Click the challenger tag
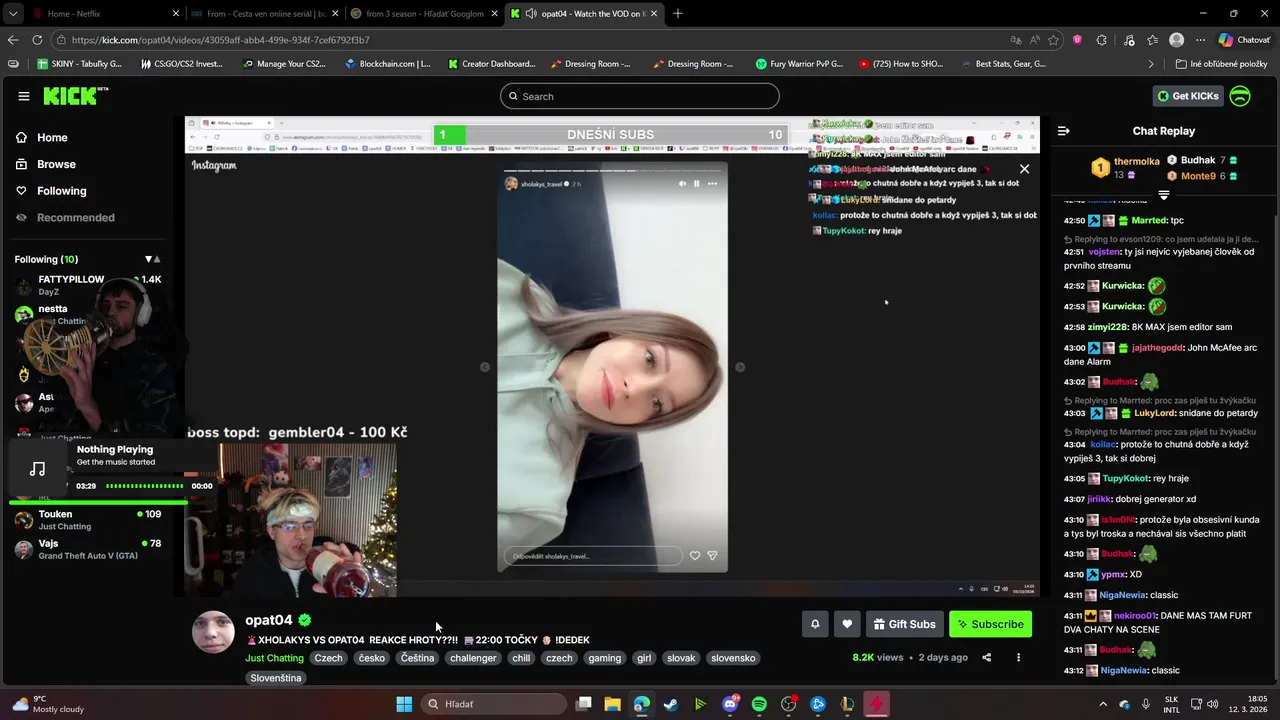 coord(473,658)
